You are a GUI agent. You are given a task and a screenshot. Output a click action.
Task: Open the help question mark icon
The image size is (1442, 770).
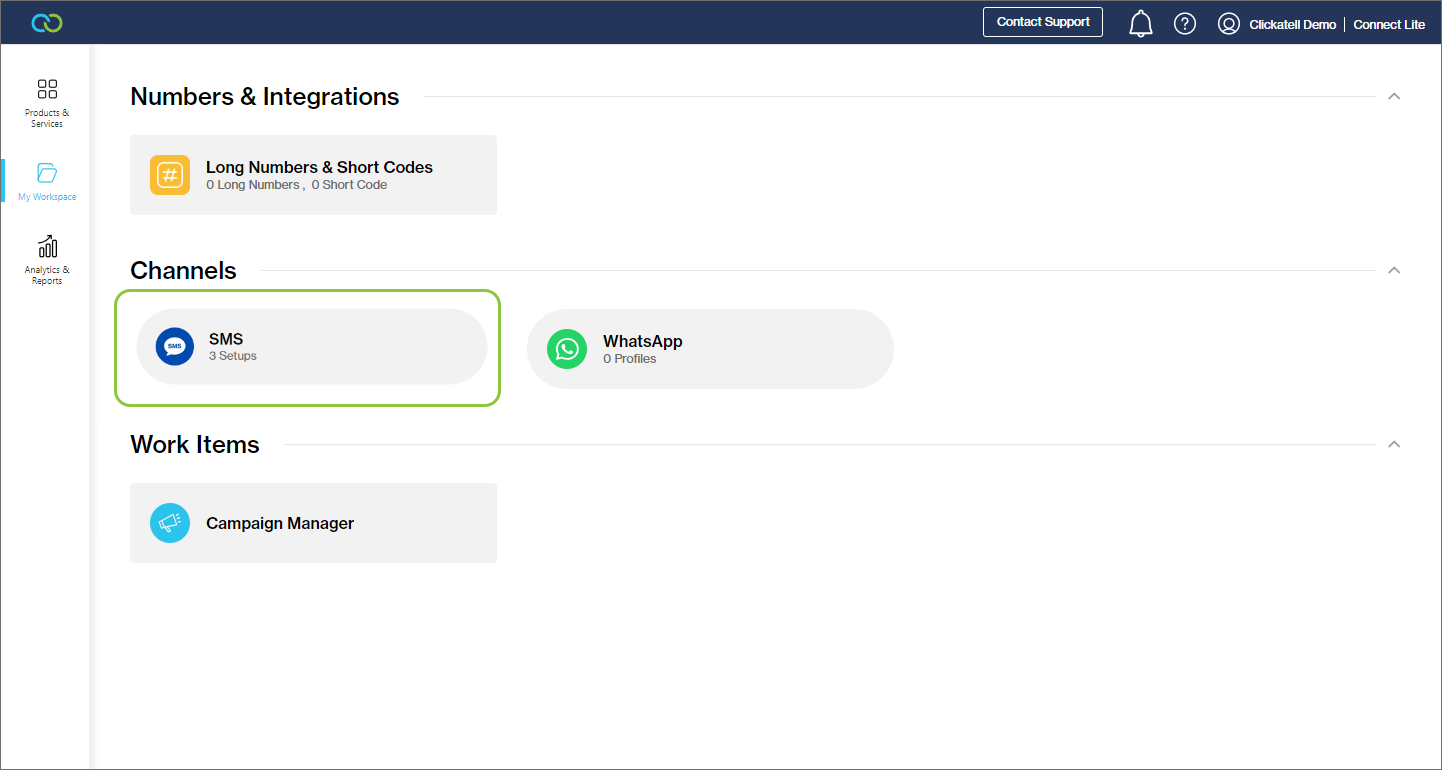point(1185,23)
